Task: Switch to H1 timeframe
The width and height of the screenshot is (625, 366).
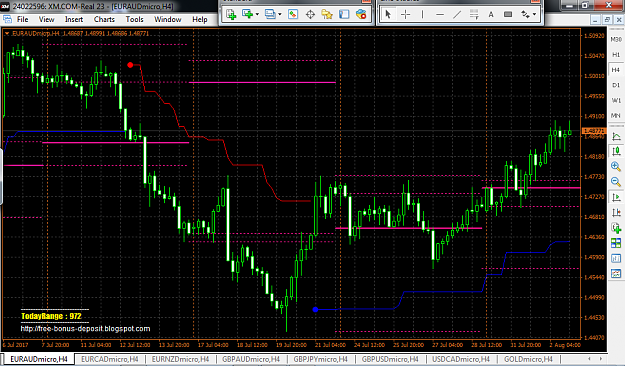Action: pyautogui.click(x=616, y=55)
